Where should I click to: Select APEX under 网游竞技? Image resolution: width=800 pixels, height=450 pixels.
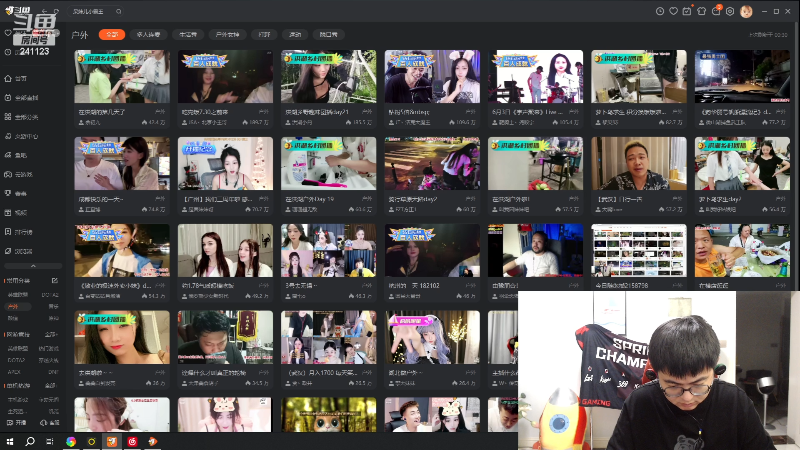tap(14, 372)
